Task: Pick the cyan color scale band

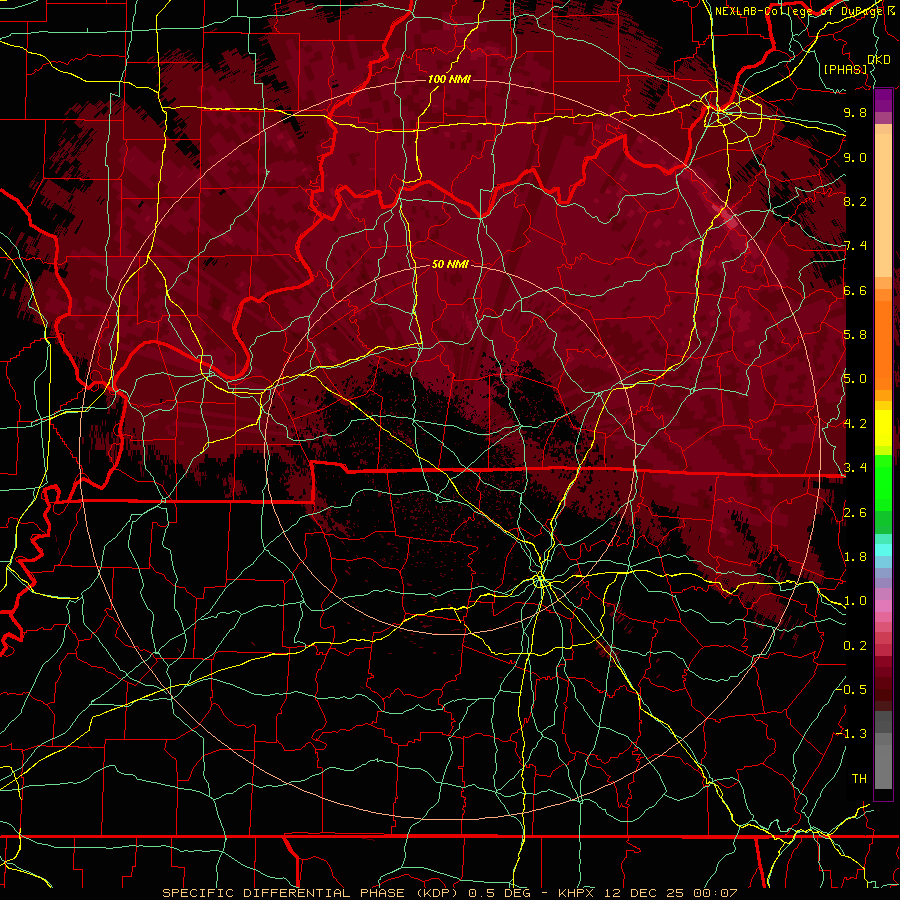Action: (883, 549)
